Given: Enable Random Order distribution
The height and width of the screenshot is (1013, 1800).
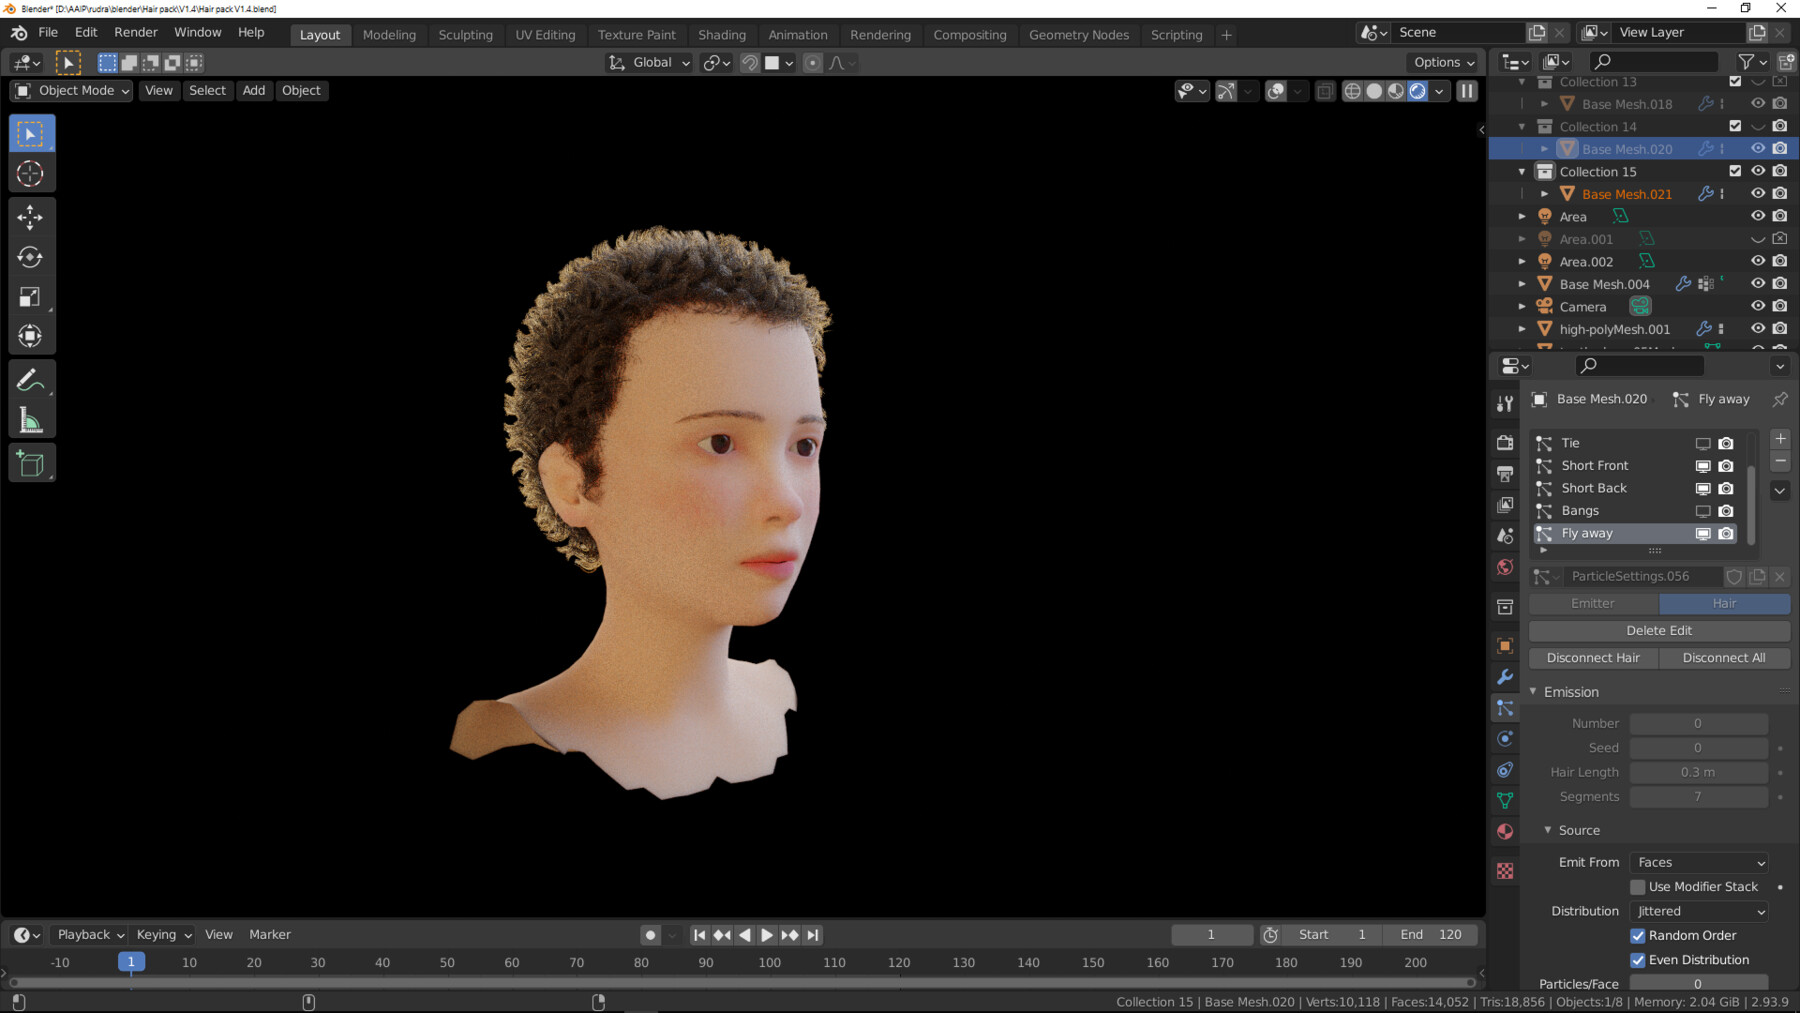Looking at the screenshot, I should 1638,935.
